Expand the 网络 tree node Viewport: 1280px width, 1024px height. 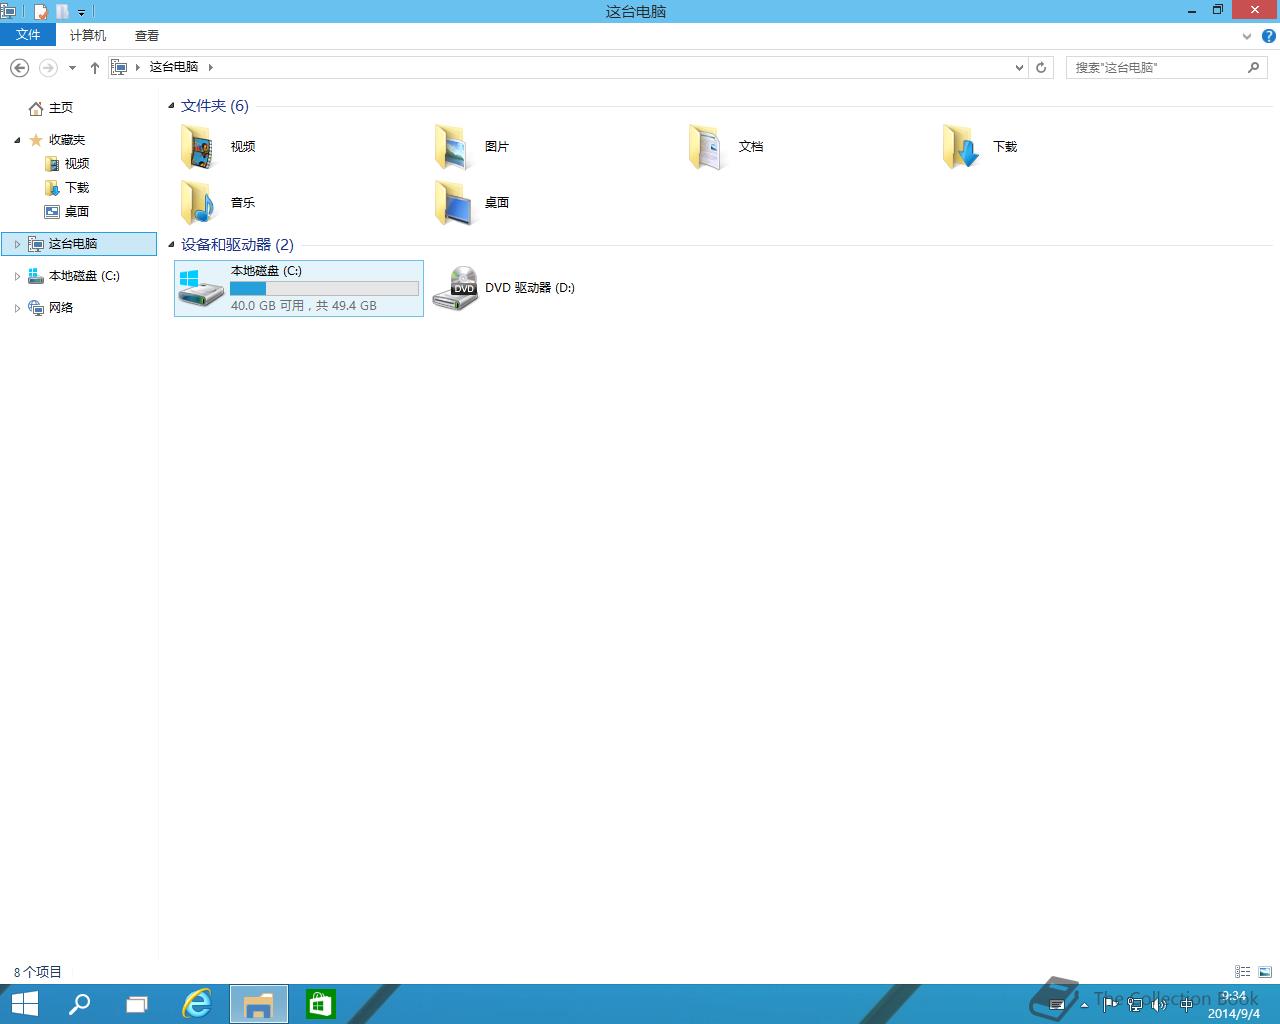coord(17,308)
